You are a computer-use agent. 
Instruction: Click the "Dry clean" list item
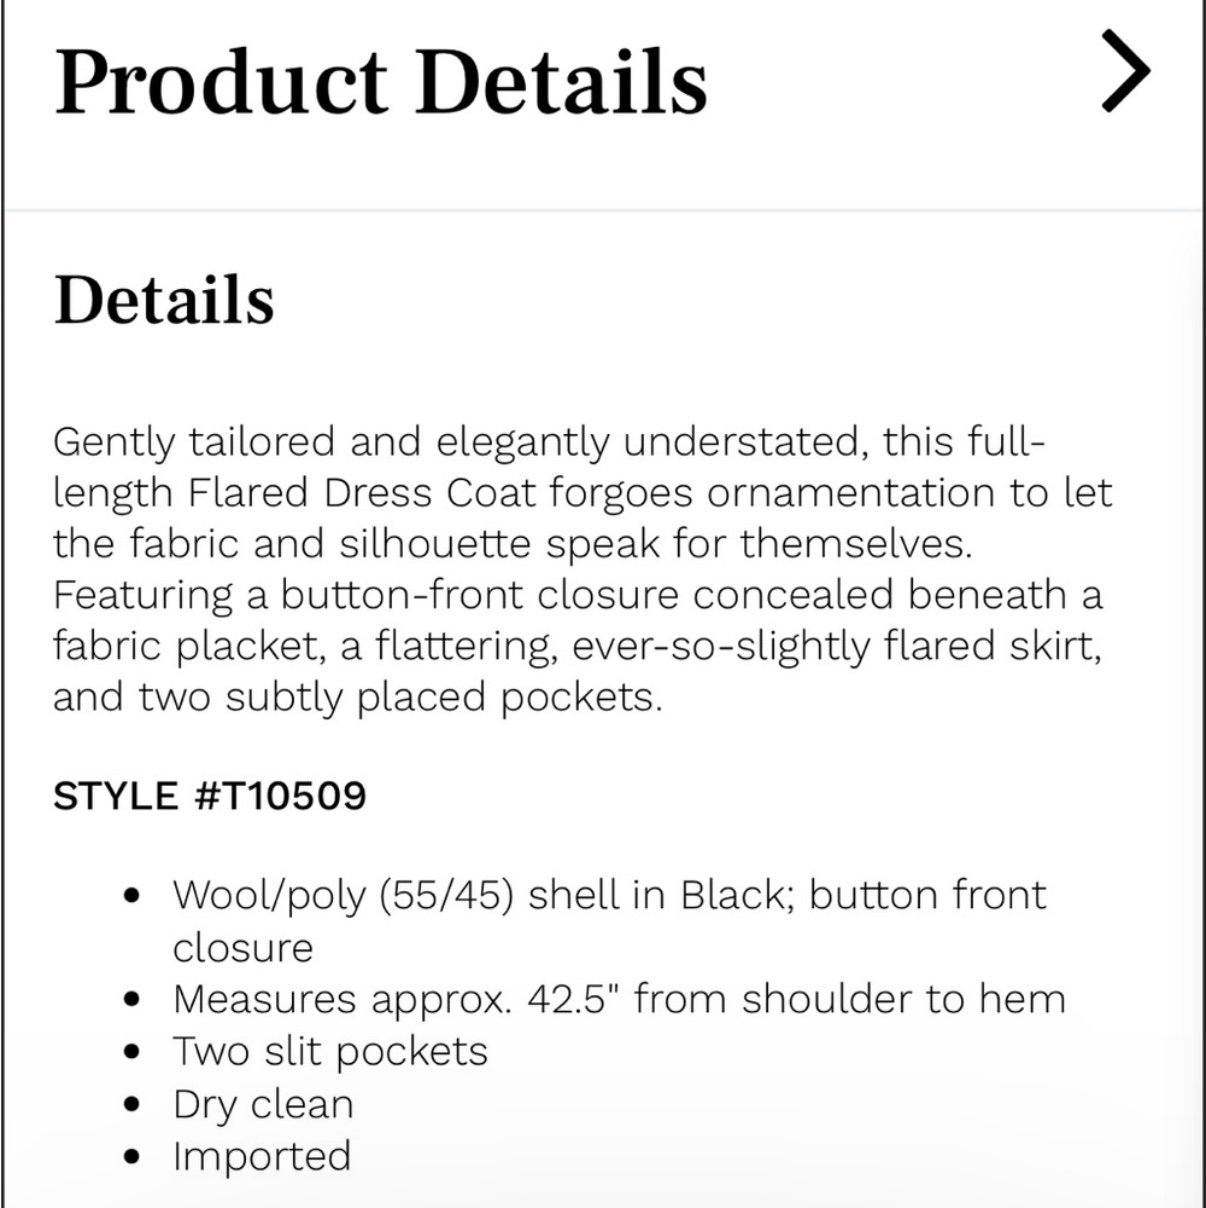263,1104
